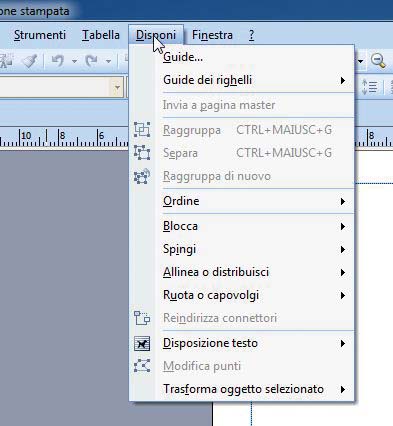Click the zoom out magnifier icon

click(x=378, y=61)
